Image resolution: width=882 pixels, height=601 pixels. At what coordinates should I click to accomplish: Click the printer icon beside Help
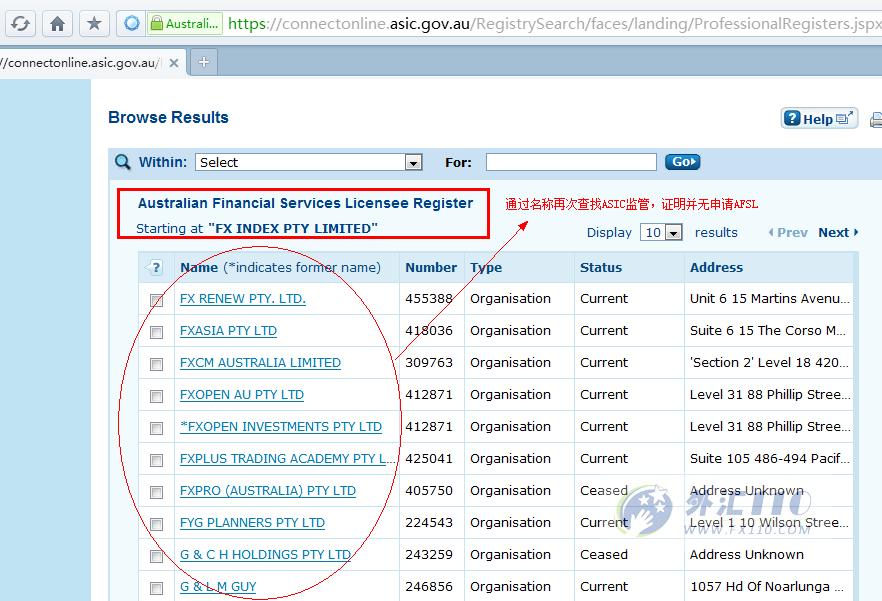pyautogui.click(x=876, y=119)
